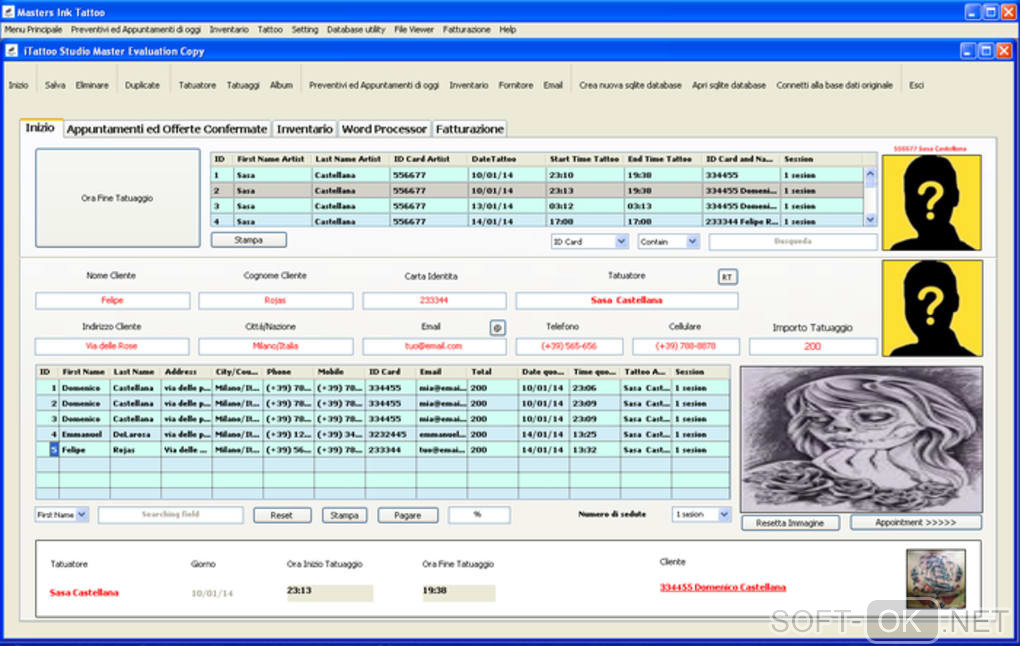Click Crea nuova sqlite database toolbar item
This screenshot has height=646, width=1020.
[x=630, y=86]
